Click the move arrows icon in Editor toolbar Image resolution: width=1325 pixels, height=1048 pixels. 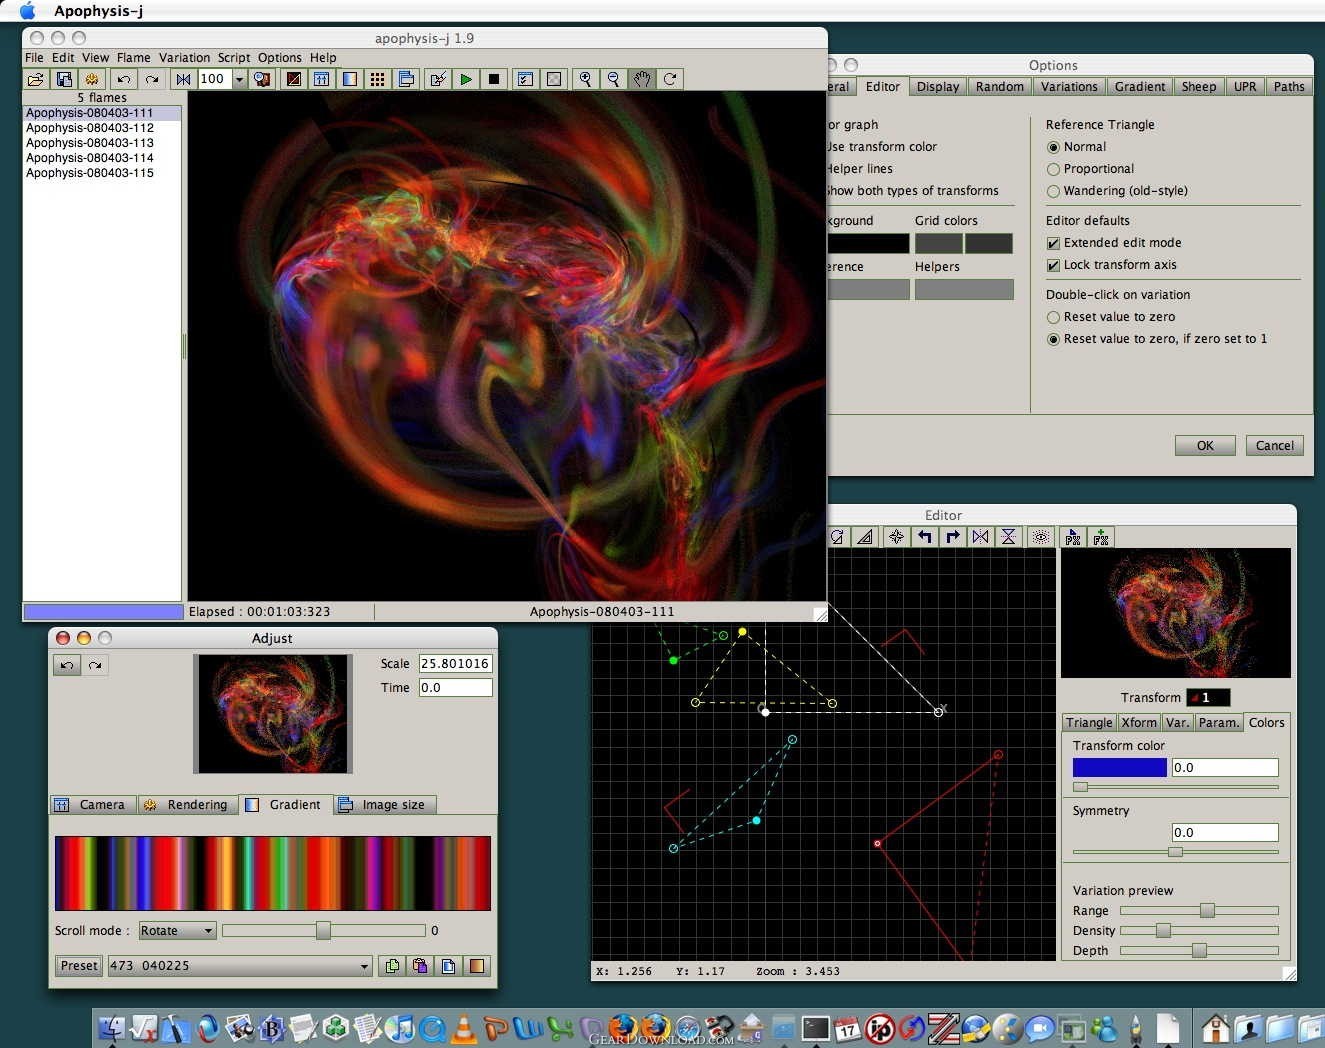pyautogui.click(x=896, y=537)
